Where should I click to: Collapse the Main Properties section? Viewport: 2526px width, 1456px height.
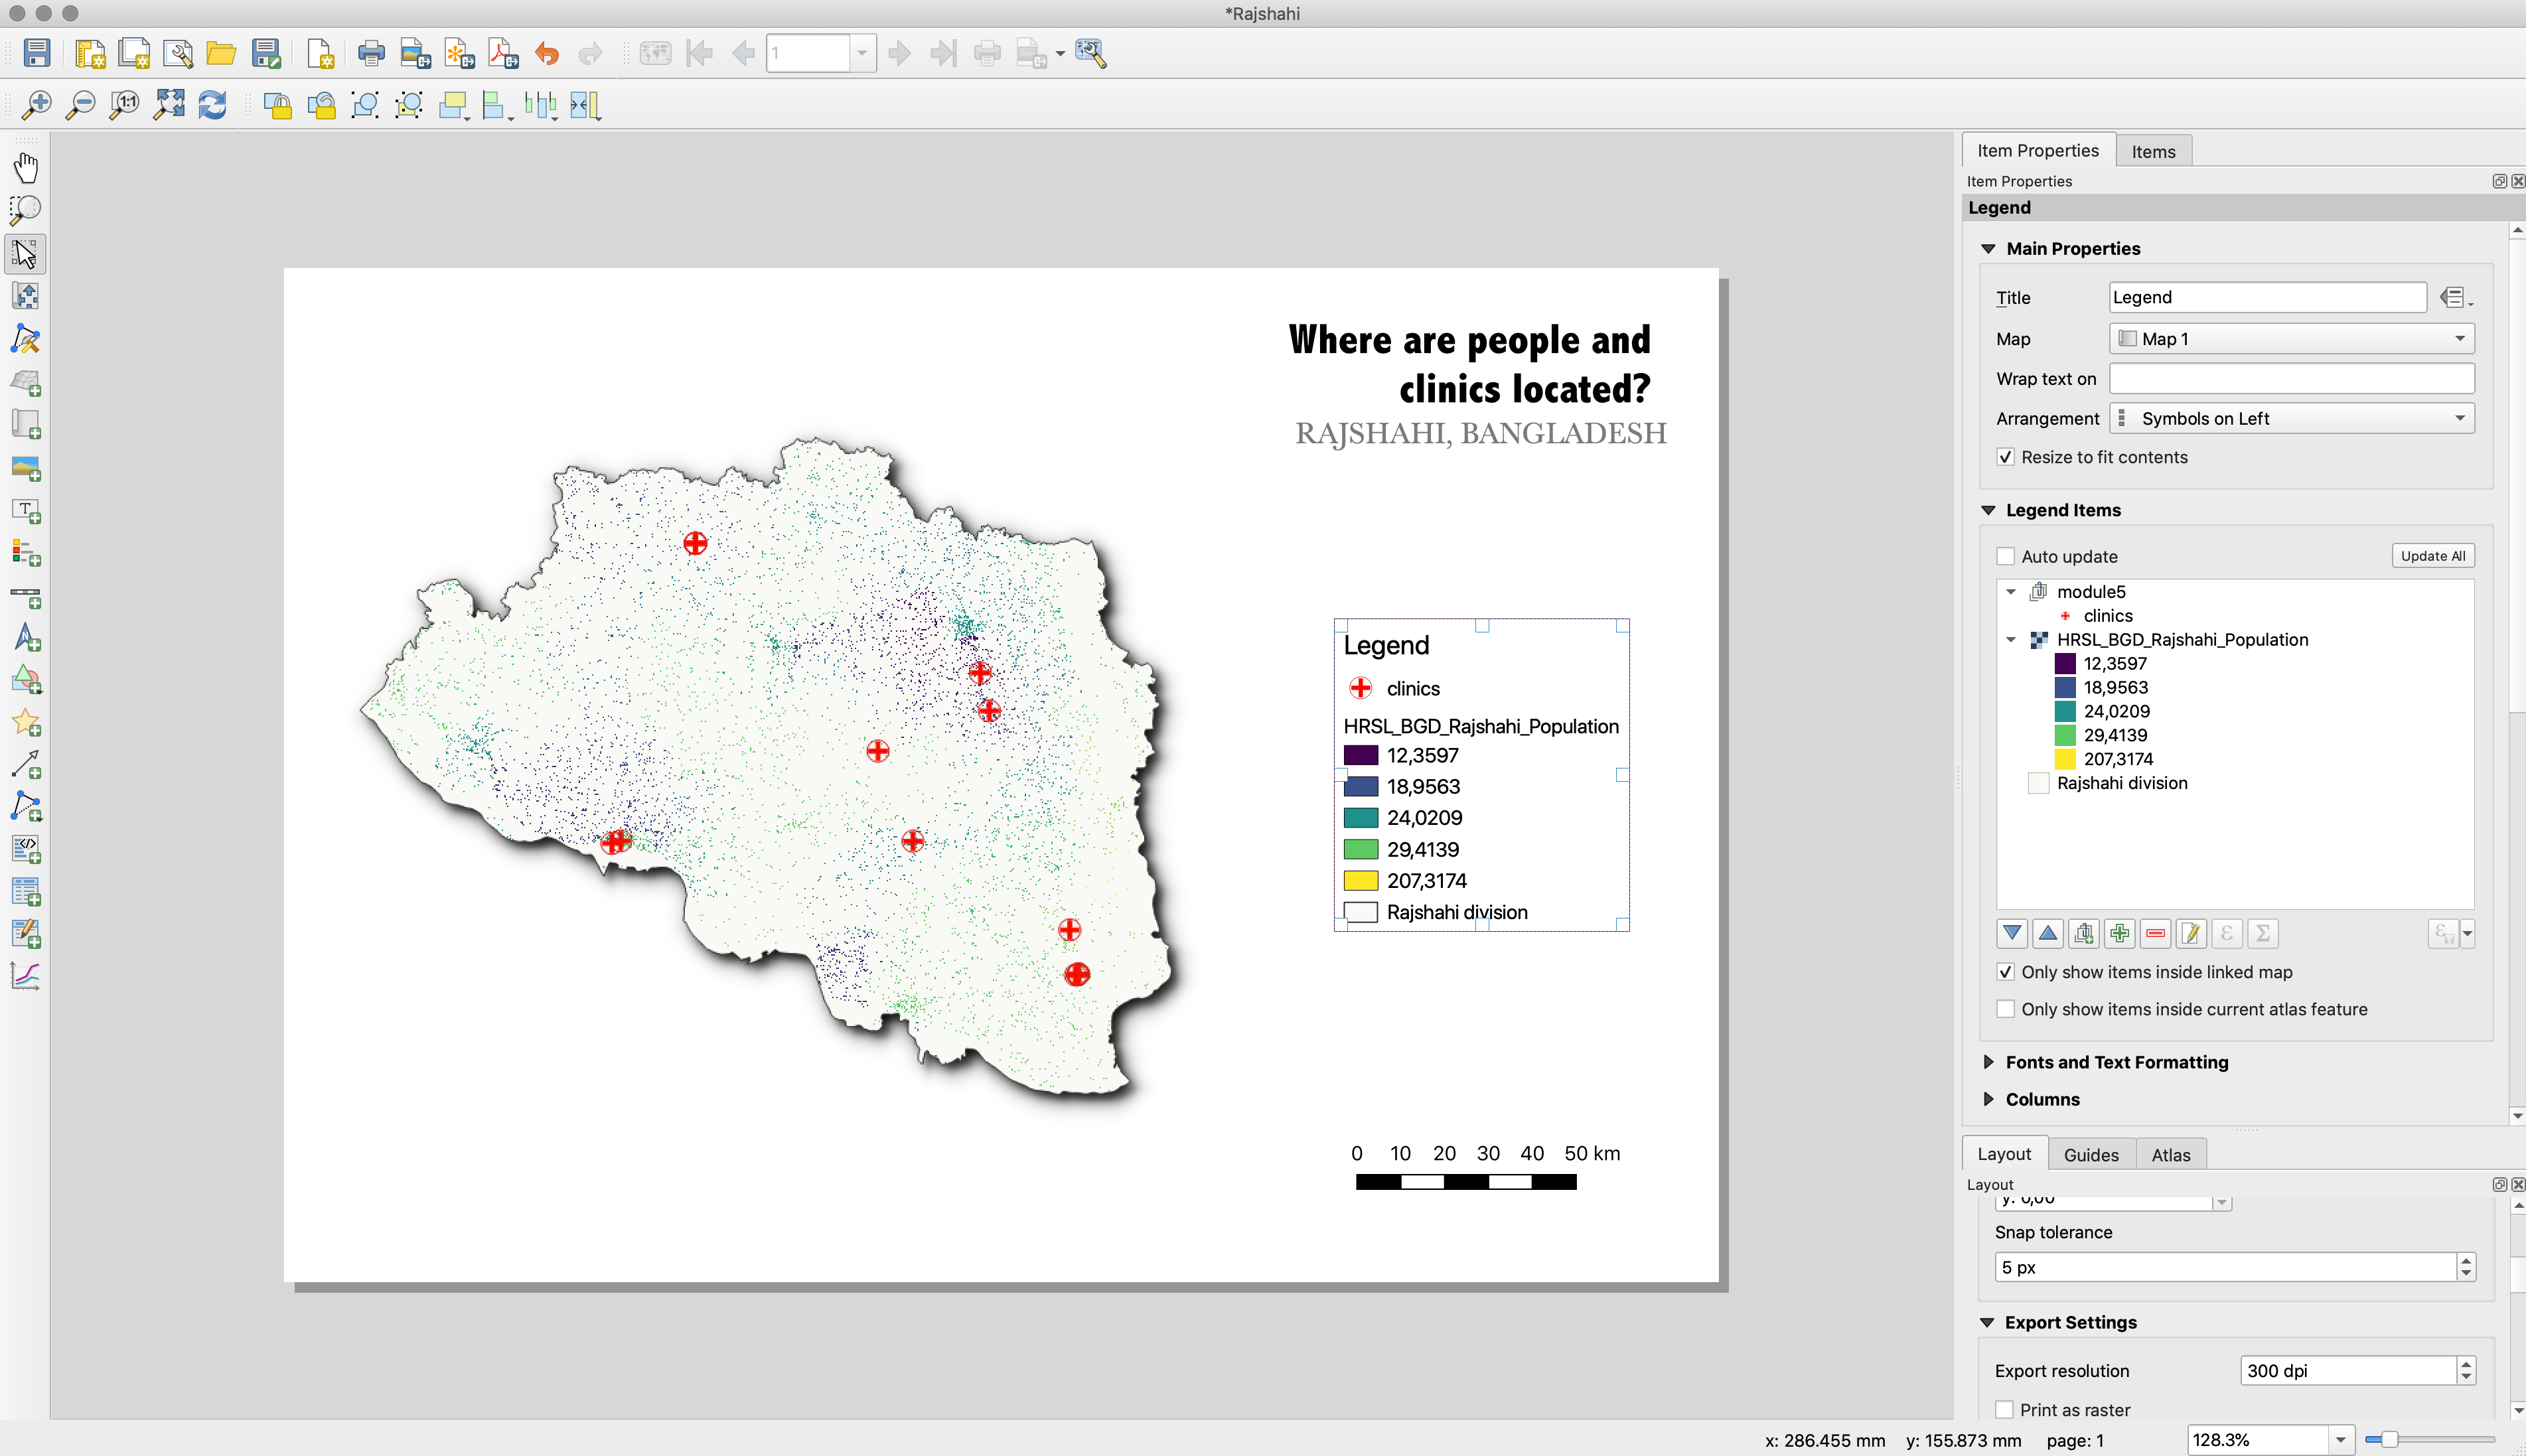tap(1988, 248)
